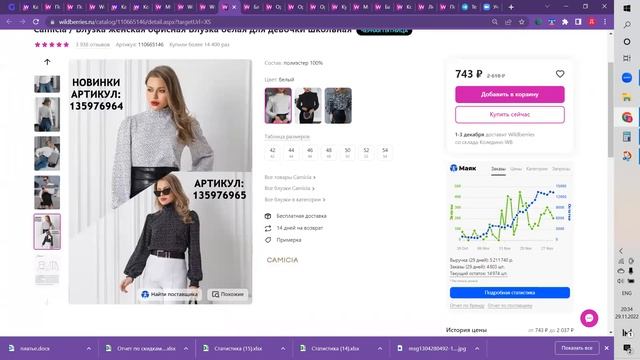
Task: Switch to the 'Категории' tab in Mayak widget
Action: click(x=537, y=169)
